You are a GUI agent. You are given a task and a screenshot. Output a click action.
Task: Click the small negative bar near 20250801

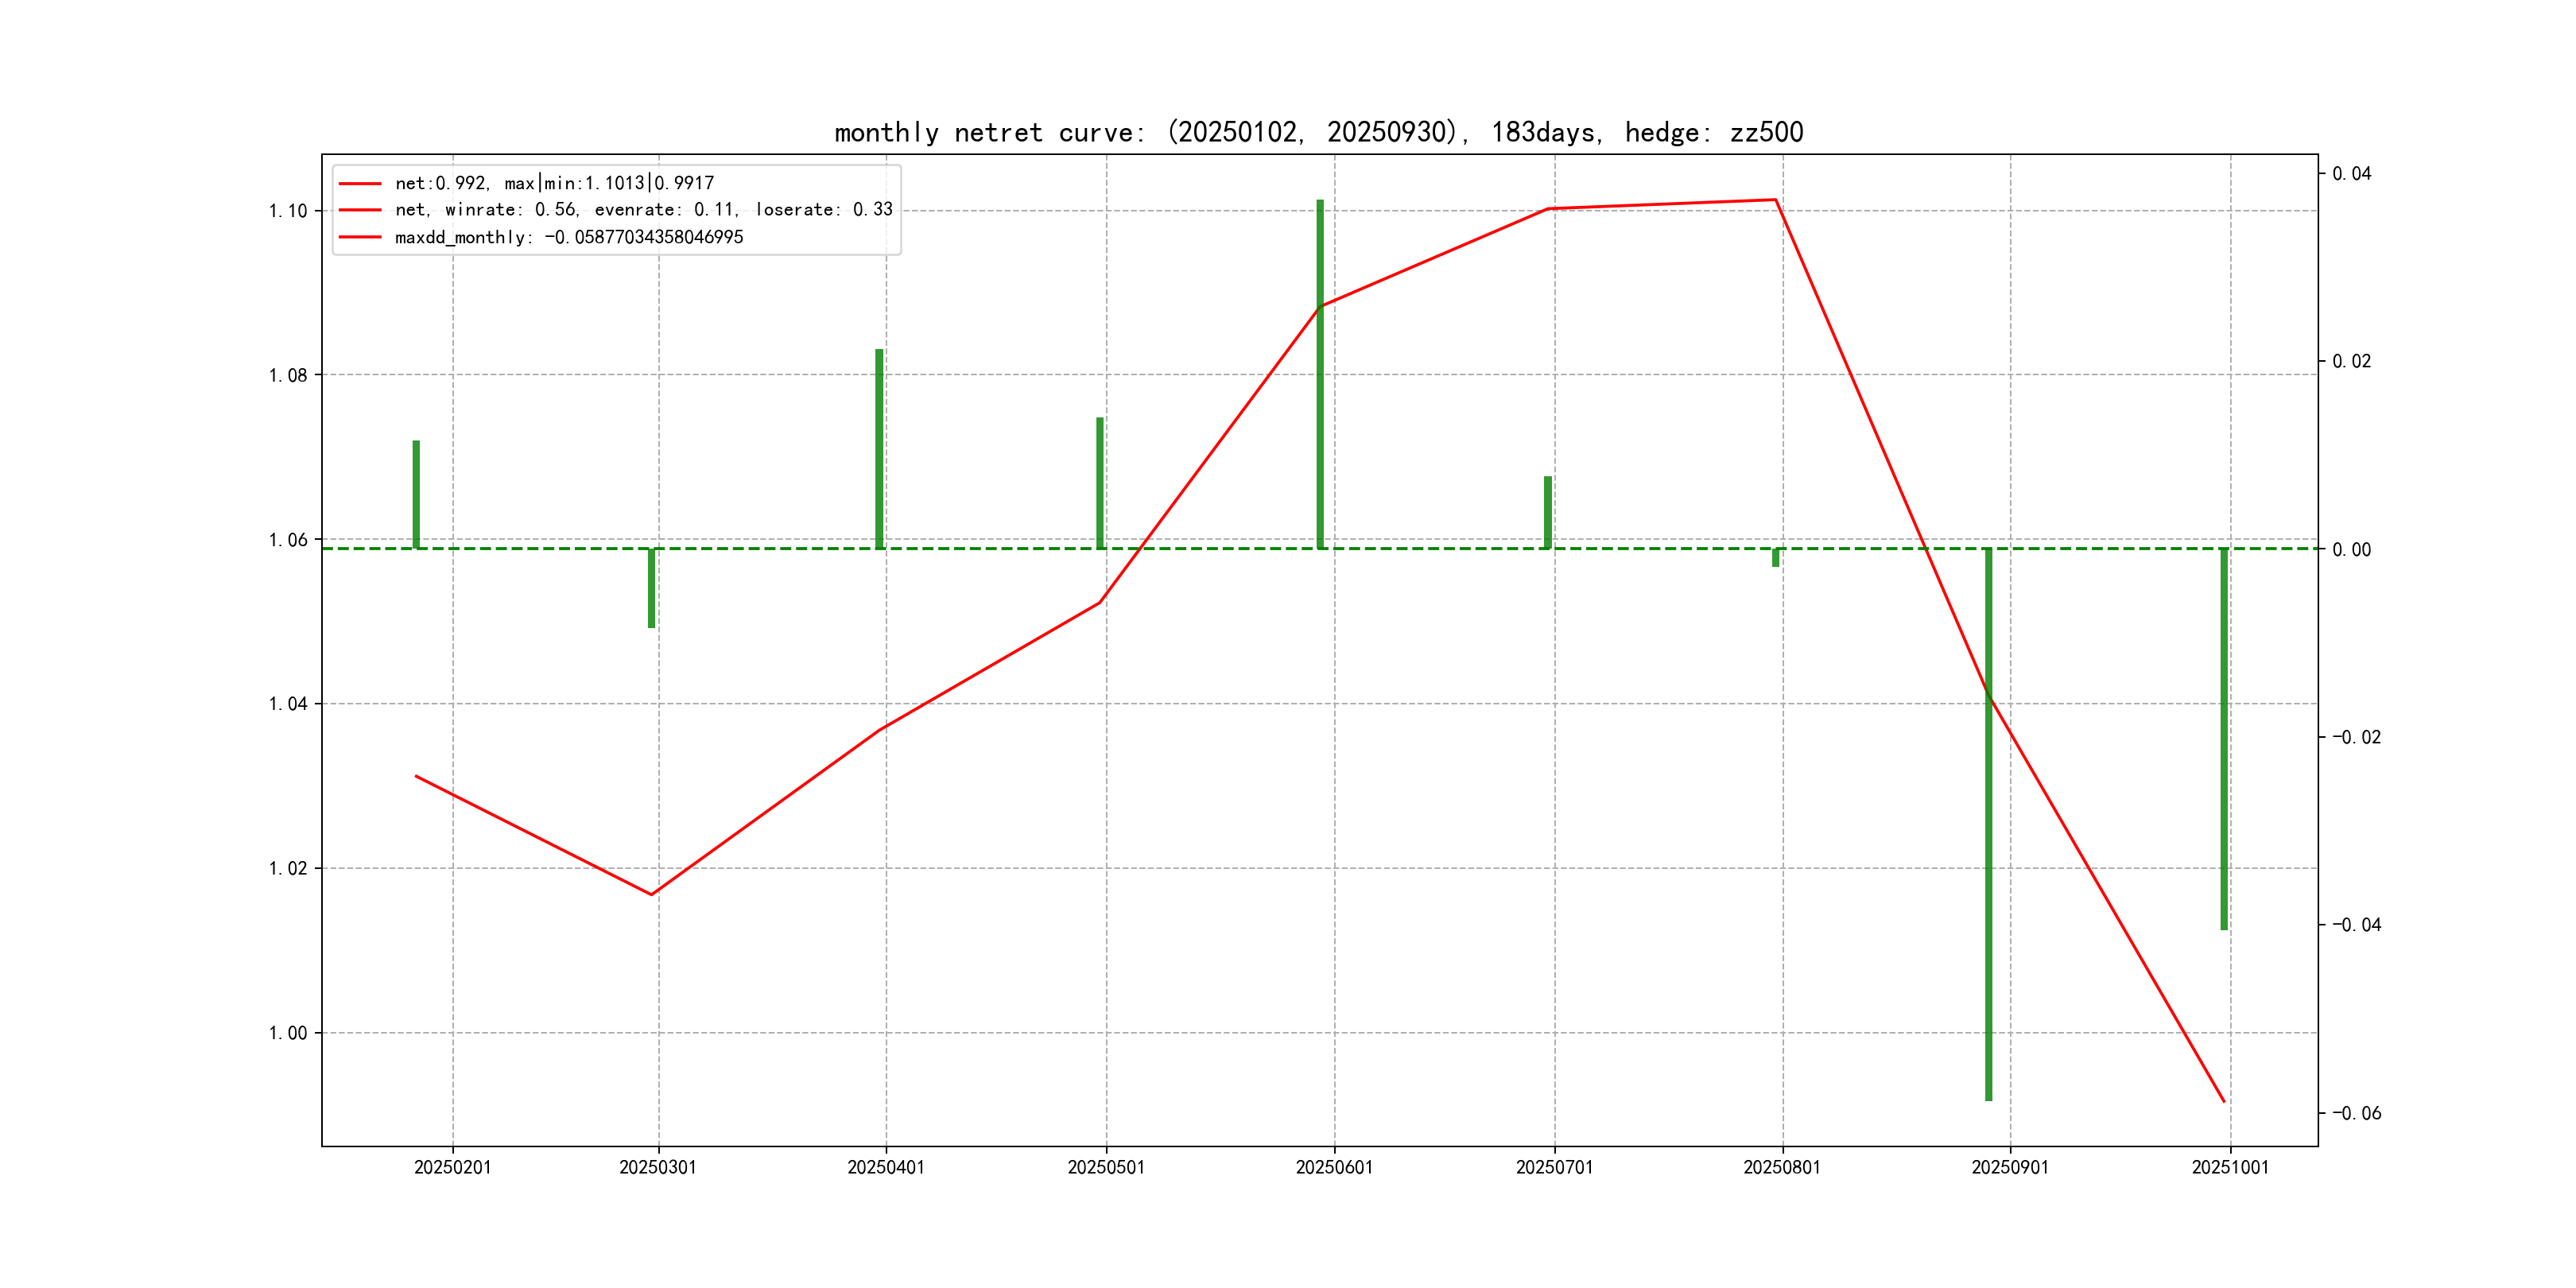1775,558
